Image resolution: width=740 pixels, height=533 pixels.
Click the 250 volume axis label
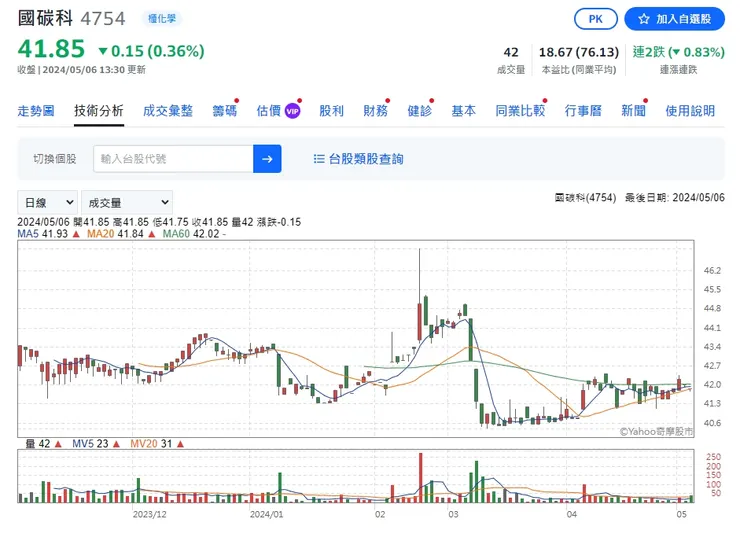coord(714,457)
